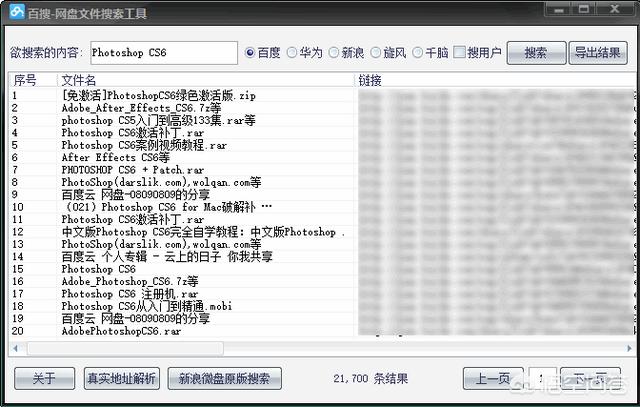Select row AdobePhotoshopCS6.rar
This screenshot has width=640, height=407.
[x=322, y=331]
